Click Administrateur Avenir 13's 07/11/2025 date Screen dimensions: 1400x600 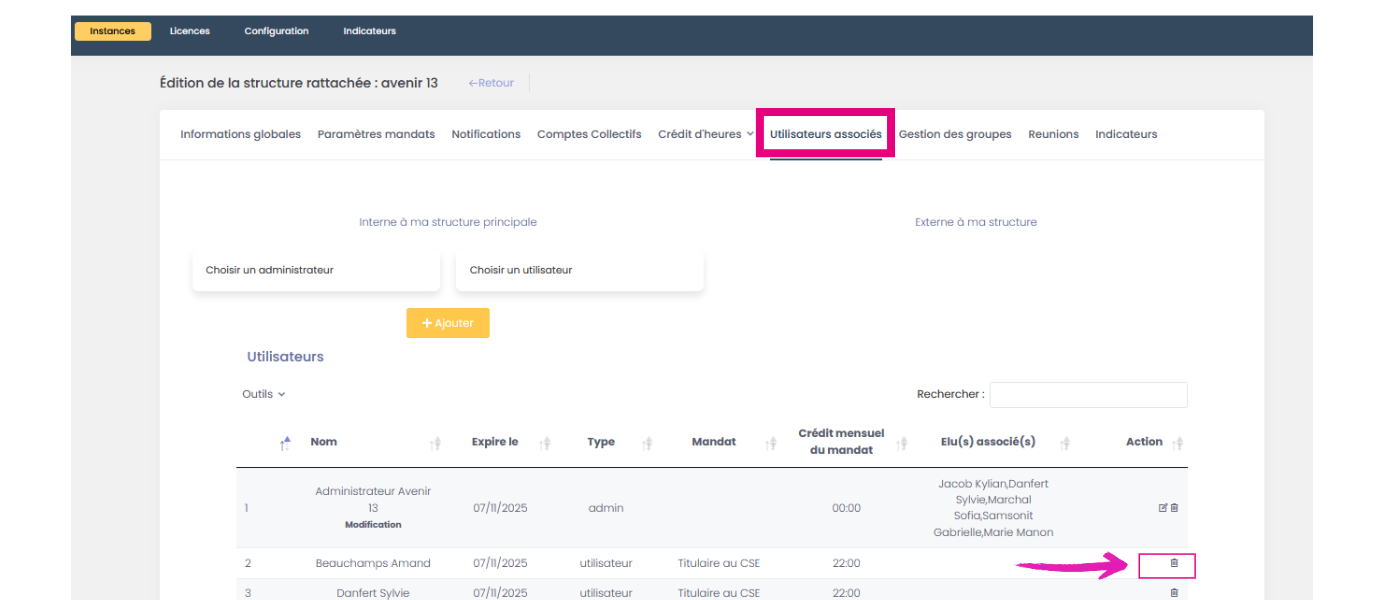(x=500, y=508)
